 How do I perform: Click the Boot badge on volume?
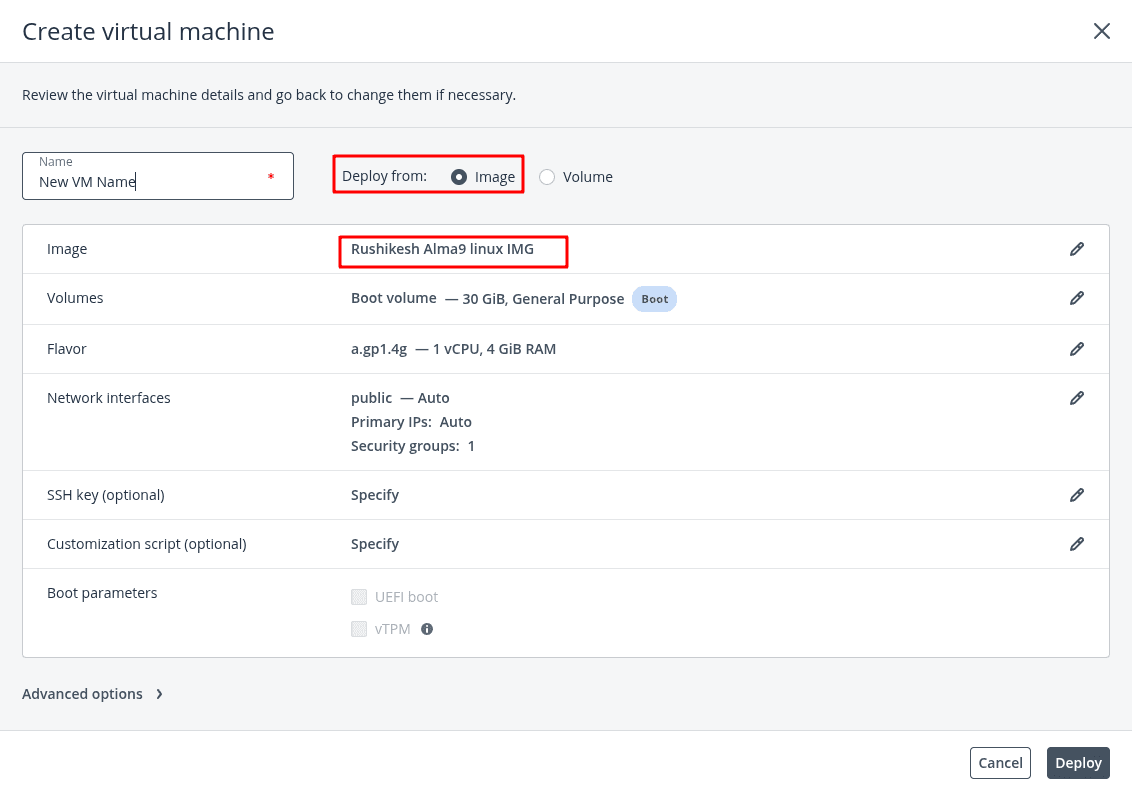point(654,299)
